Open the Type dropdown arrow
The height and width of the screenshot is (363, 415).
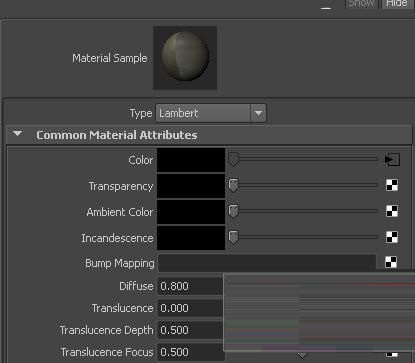click(258, 113)
